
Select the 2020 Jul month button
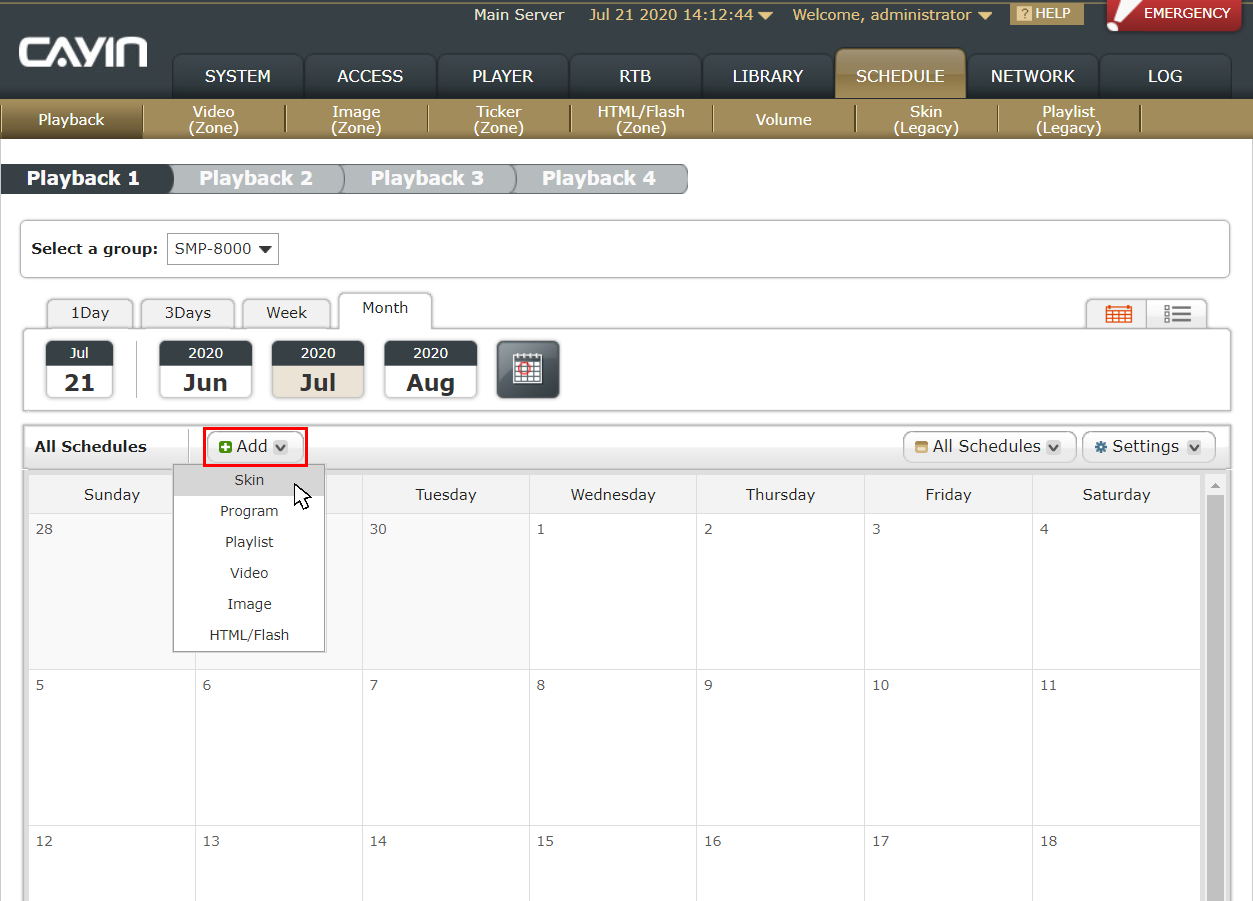pos(318,369)
